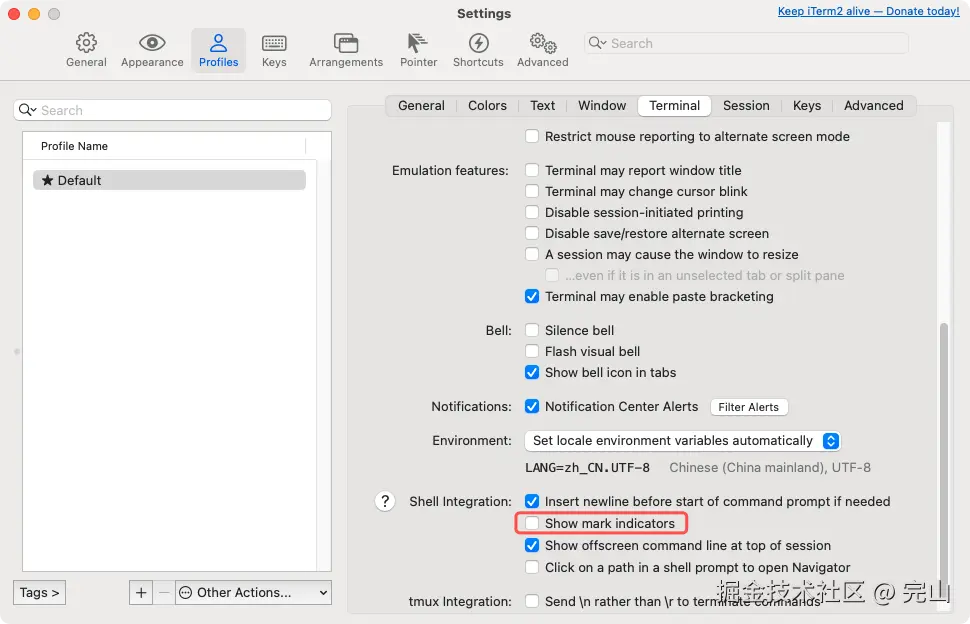
Task: Switch to the Session tab
Action: click(746, 105)
